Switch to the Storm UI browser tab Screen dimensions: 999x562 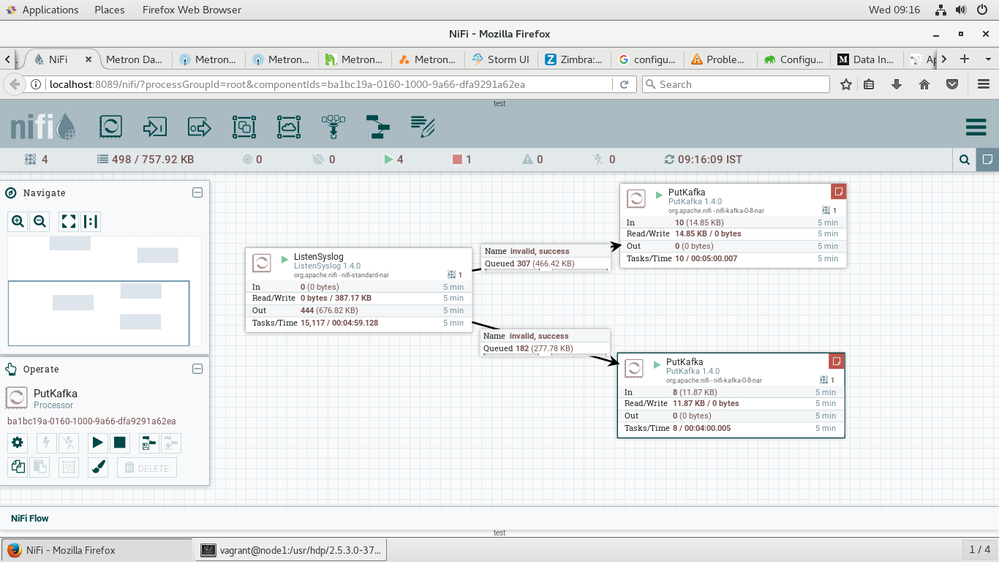tap(502, 59)
